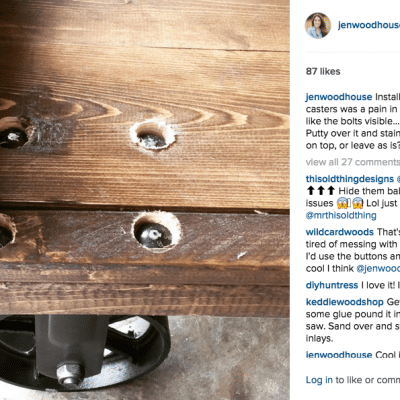The height and width of the screenshot is (400, 400).
Task: Expand view all 27 comments
Action: click(x=353, y=162)
